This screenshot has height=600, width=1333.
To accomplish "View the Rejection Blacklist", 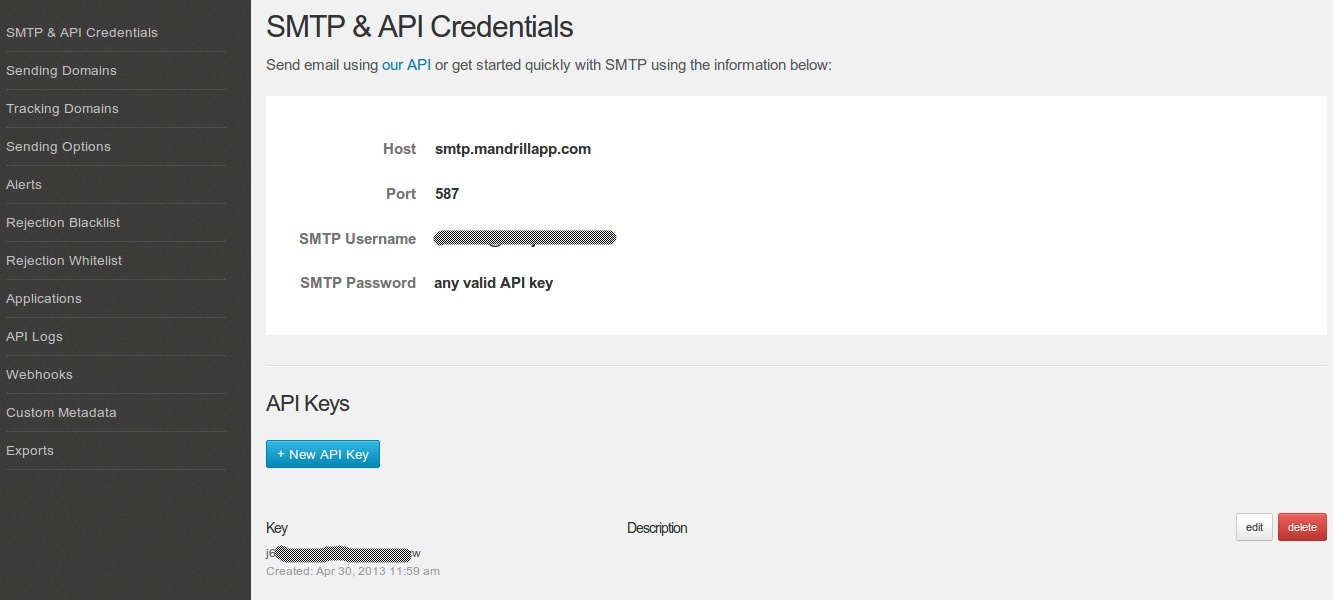I will (63, 223).
